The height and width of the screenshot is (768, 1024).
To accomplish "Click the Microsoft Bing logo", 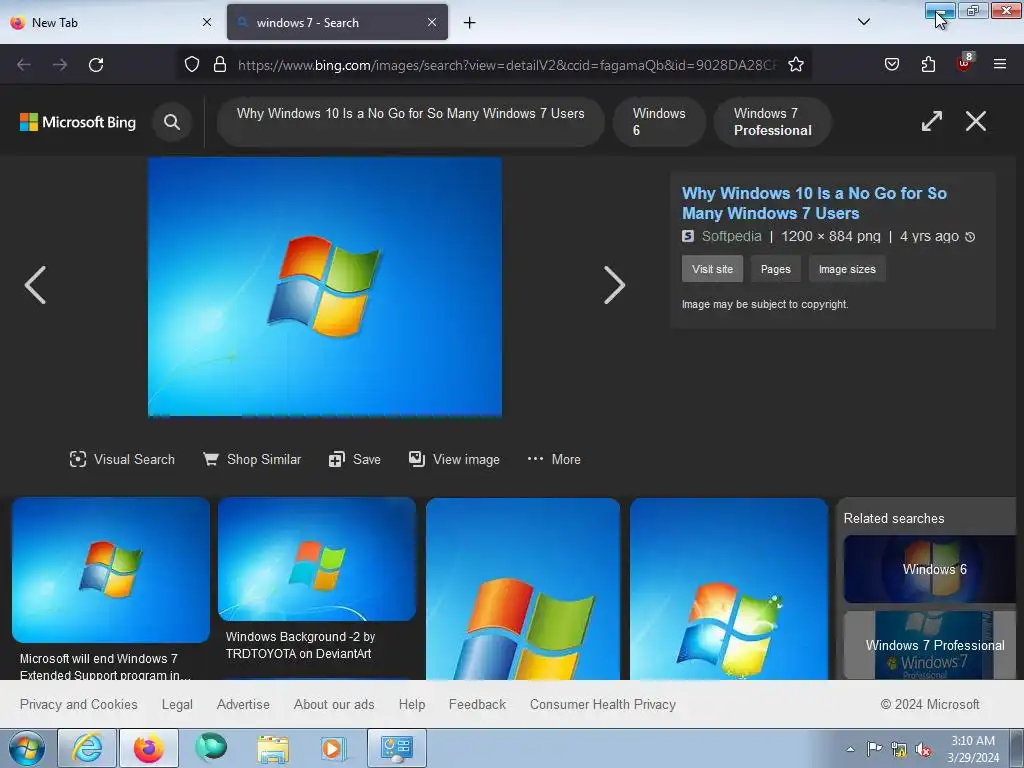I will [x=78, y=122].
